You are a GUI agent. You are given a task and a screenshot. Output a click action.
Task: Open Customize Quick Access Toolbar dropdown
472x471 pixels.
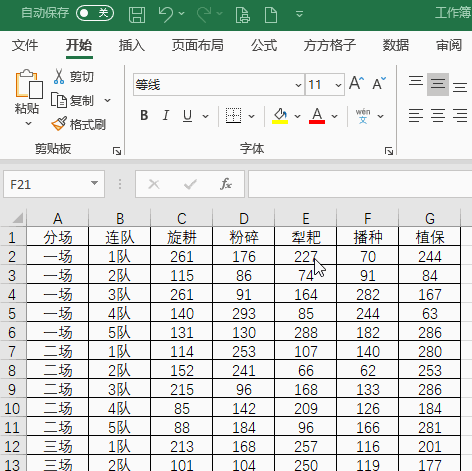click(299, 14)
